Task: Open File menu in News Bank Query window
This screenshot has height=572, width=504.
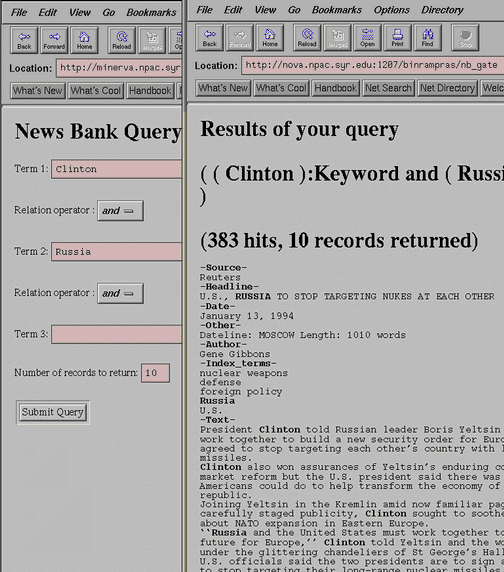Action: click(19, 13)
